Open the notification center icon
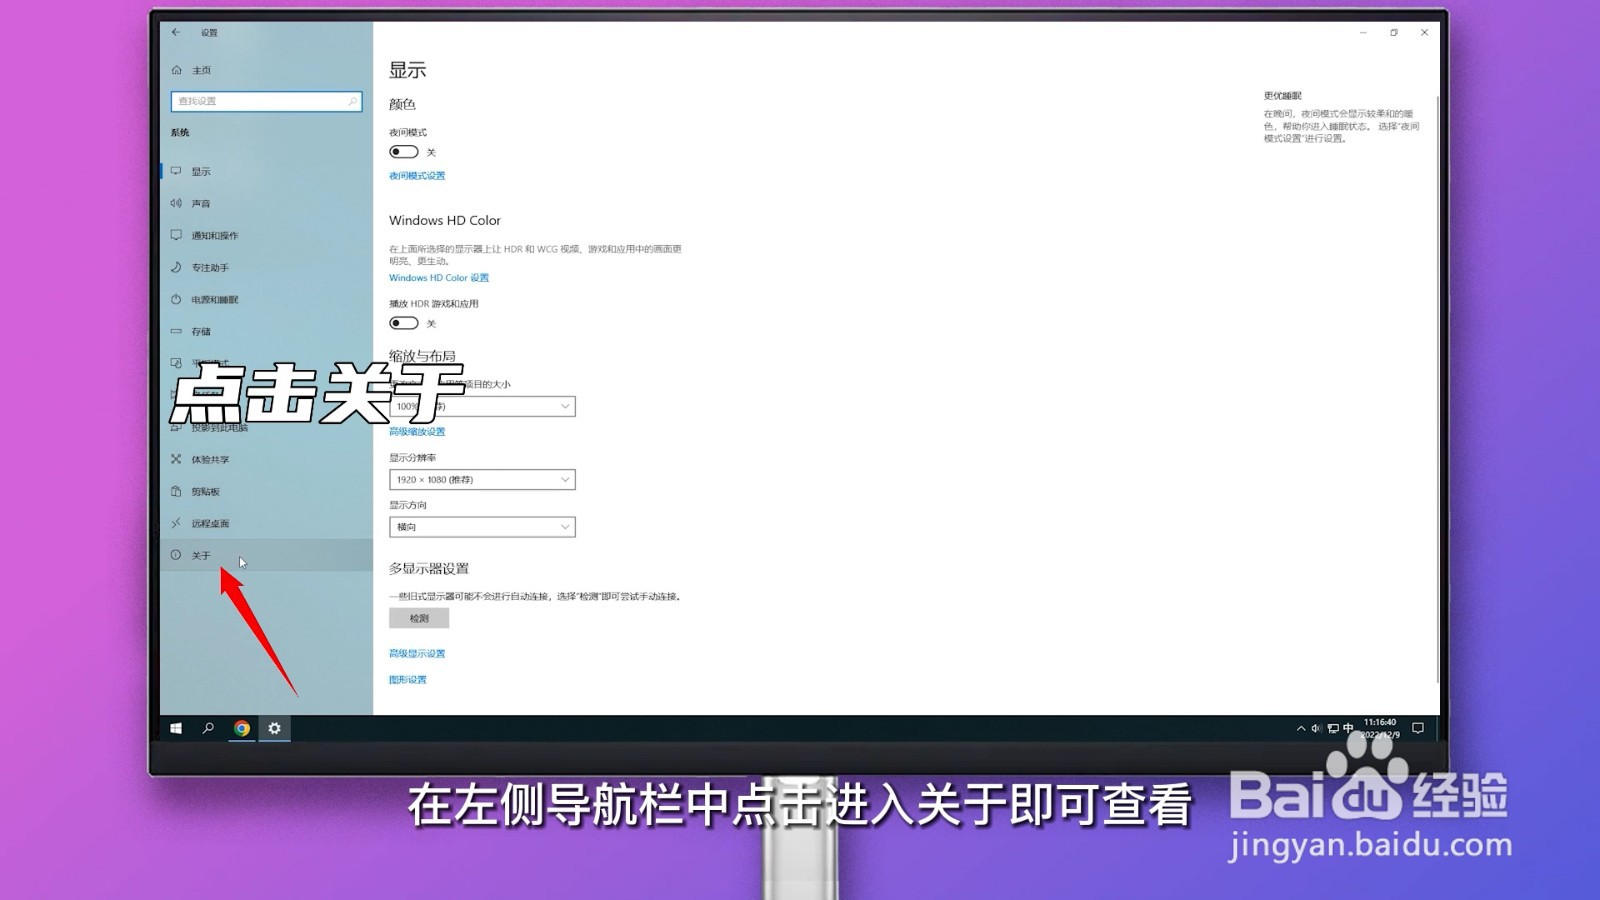The height and width of the screenshot is (900, 1600). 1418,729
